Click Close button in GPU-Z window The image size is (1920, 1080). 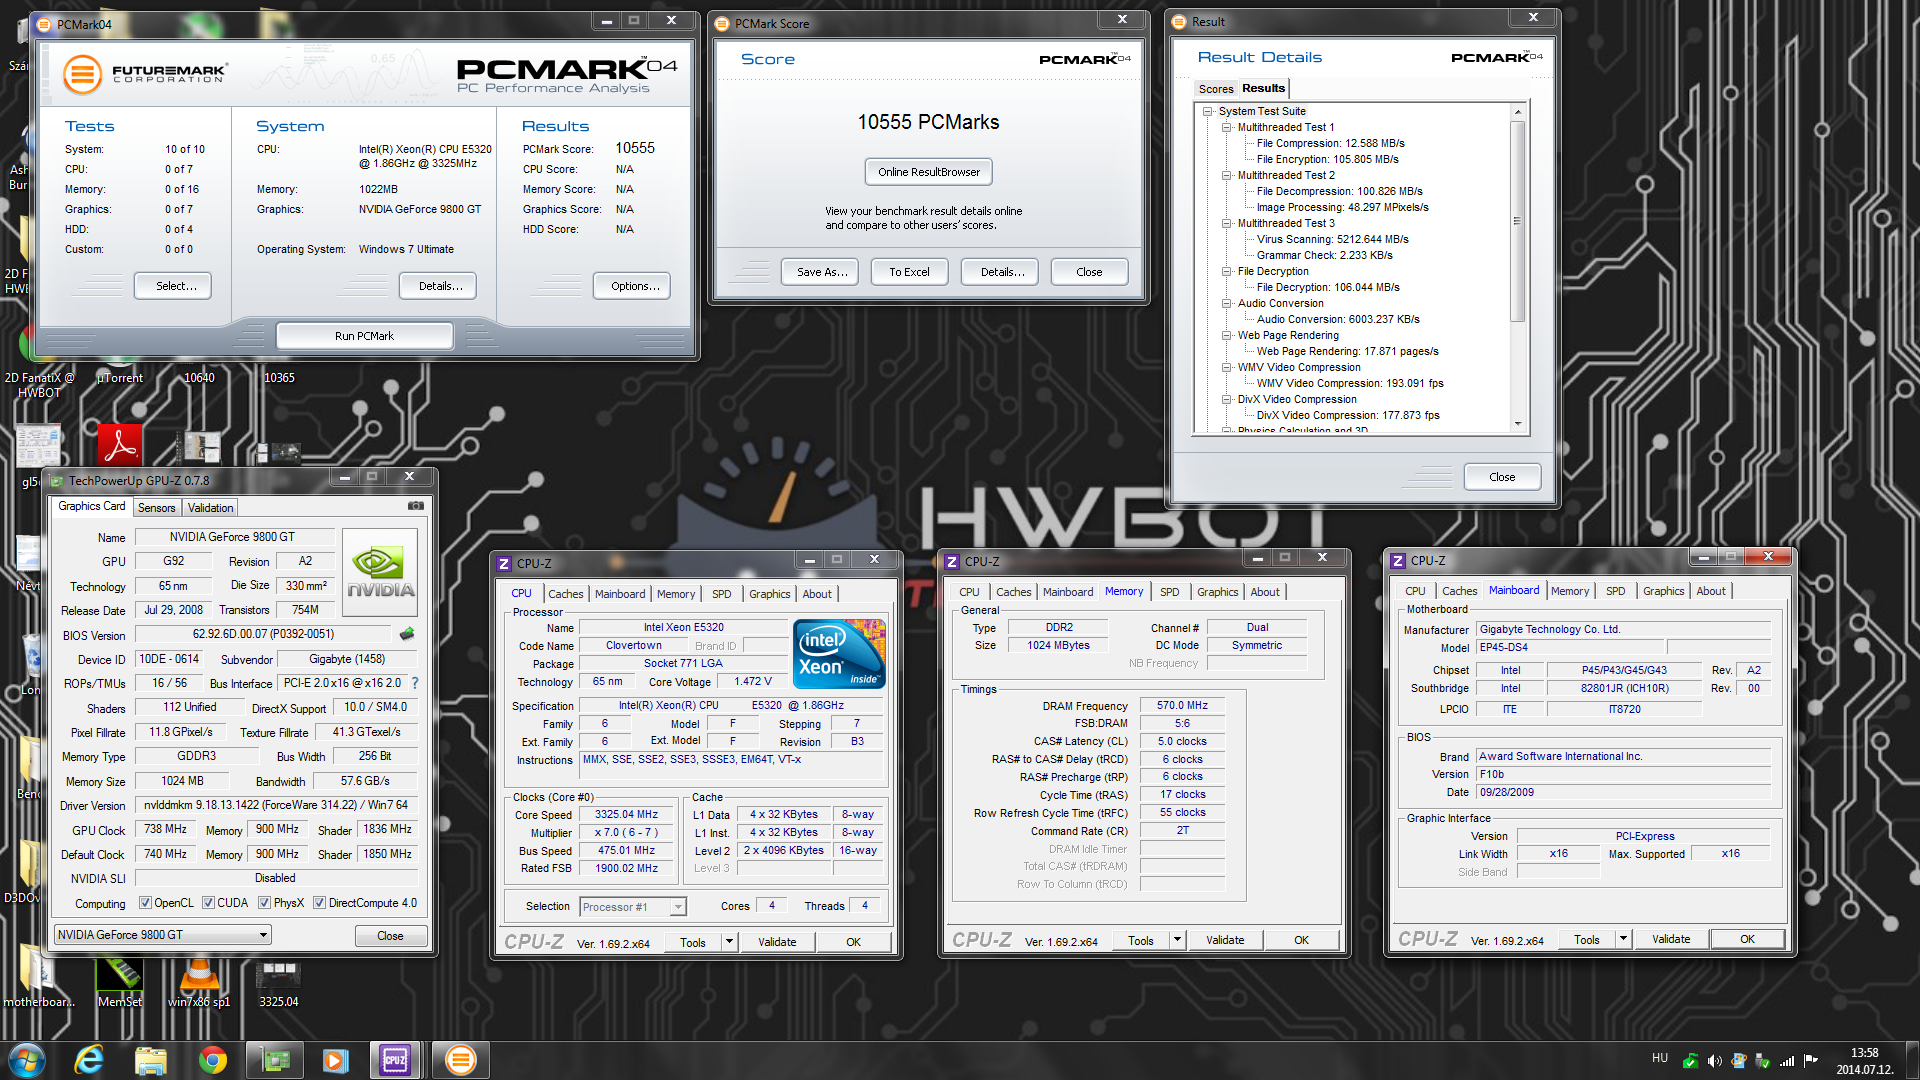(390, 936)
